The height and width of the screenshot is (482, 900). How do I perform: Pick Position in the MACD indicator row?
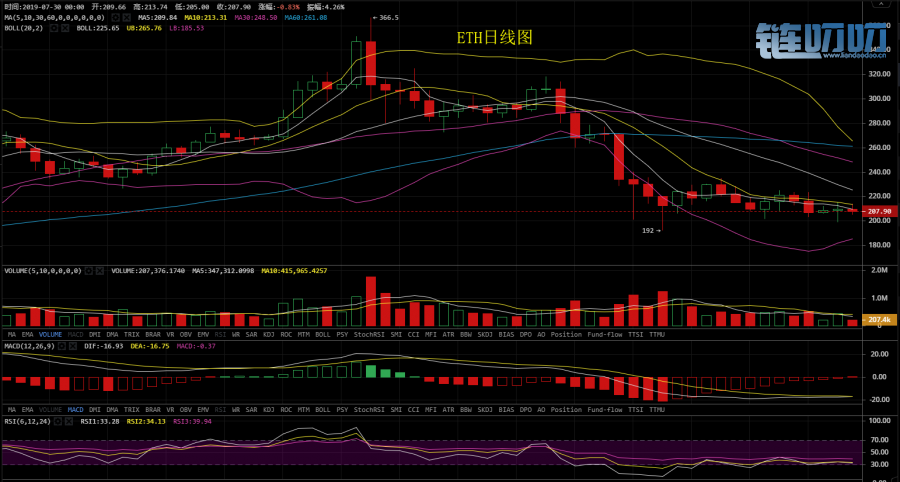[566, 410]
